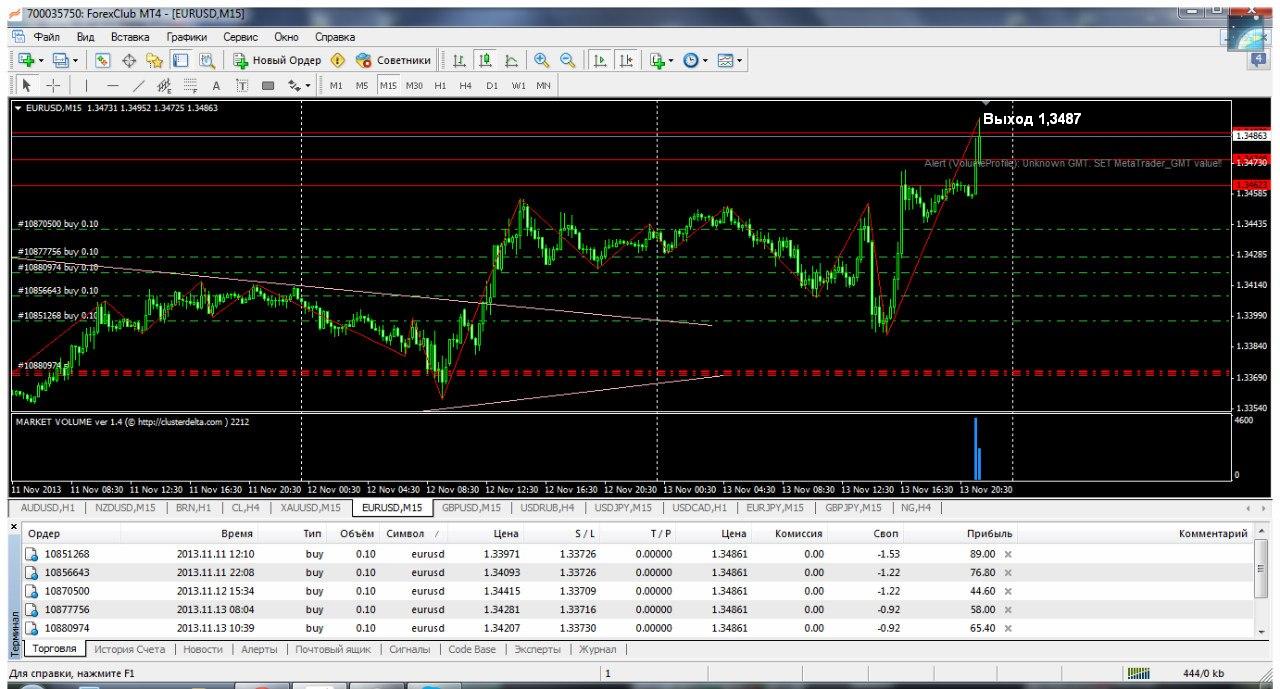Toggle the Market Watch window
This screenshot has height=689, width=1280.
click(103, 60)
